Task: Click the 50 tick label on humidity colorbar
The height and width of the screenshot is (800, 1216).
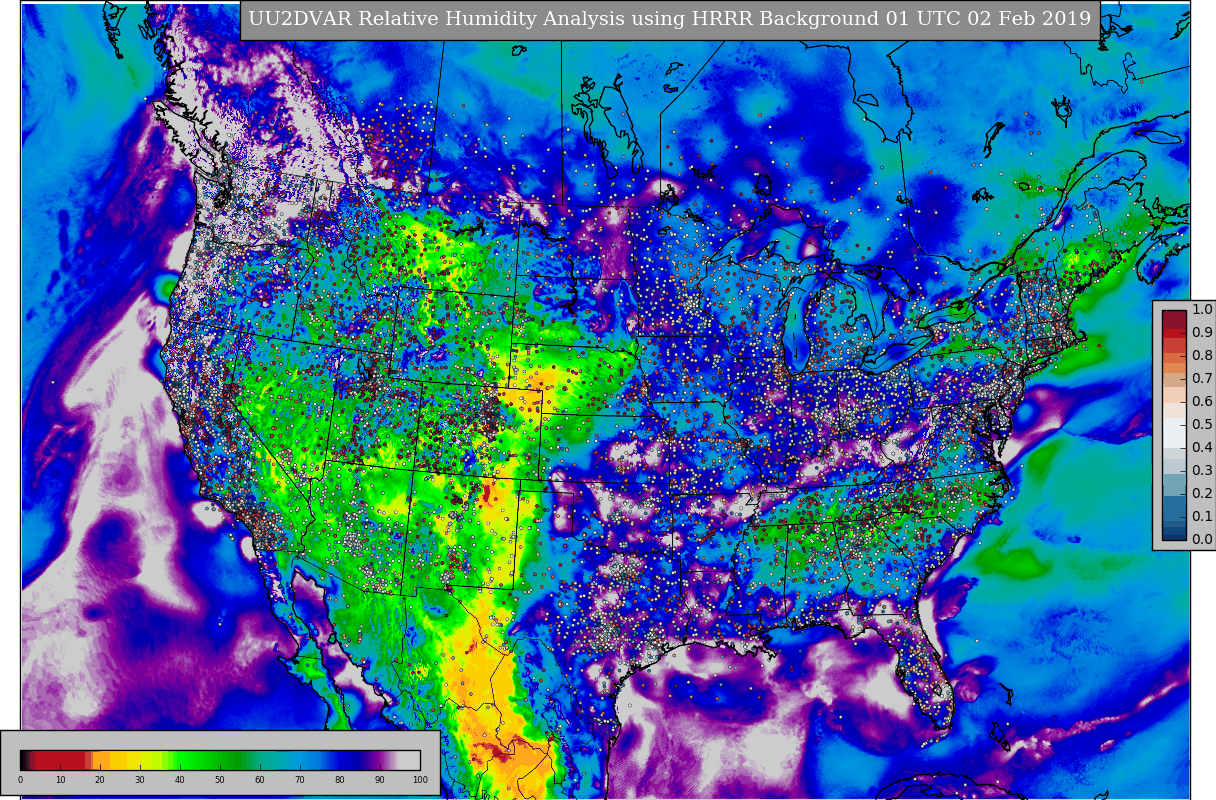Action: [220, 780]
